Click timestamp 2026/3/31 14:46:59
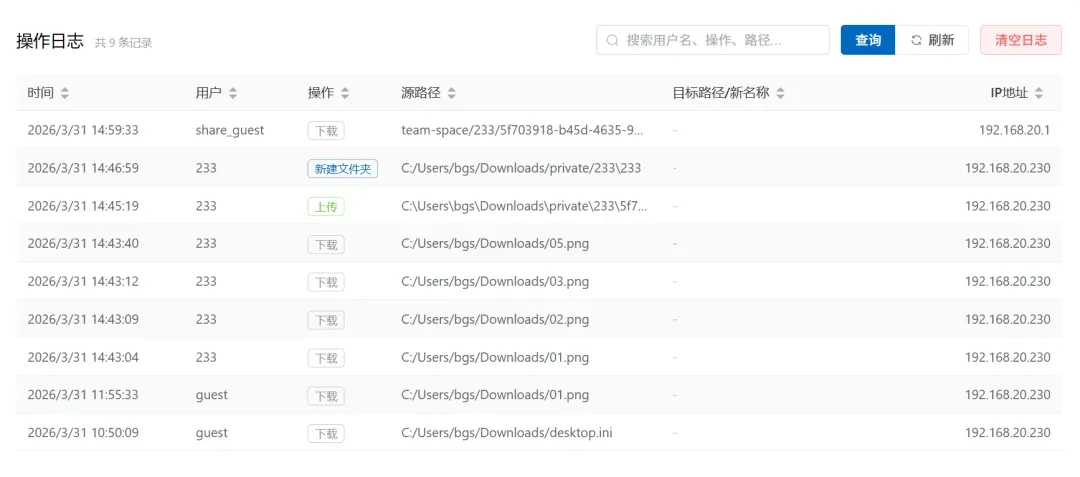The height and width of the screenshot is (477, 1080). point(83,168)
